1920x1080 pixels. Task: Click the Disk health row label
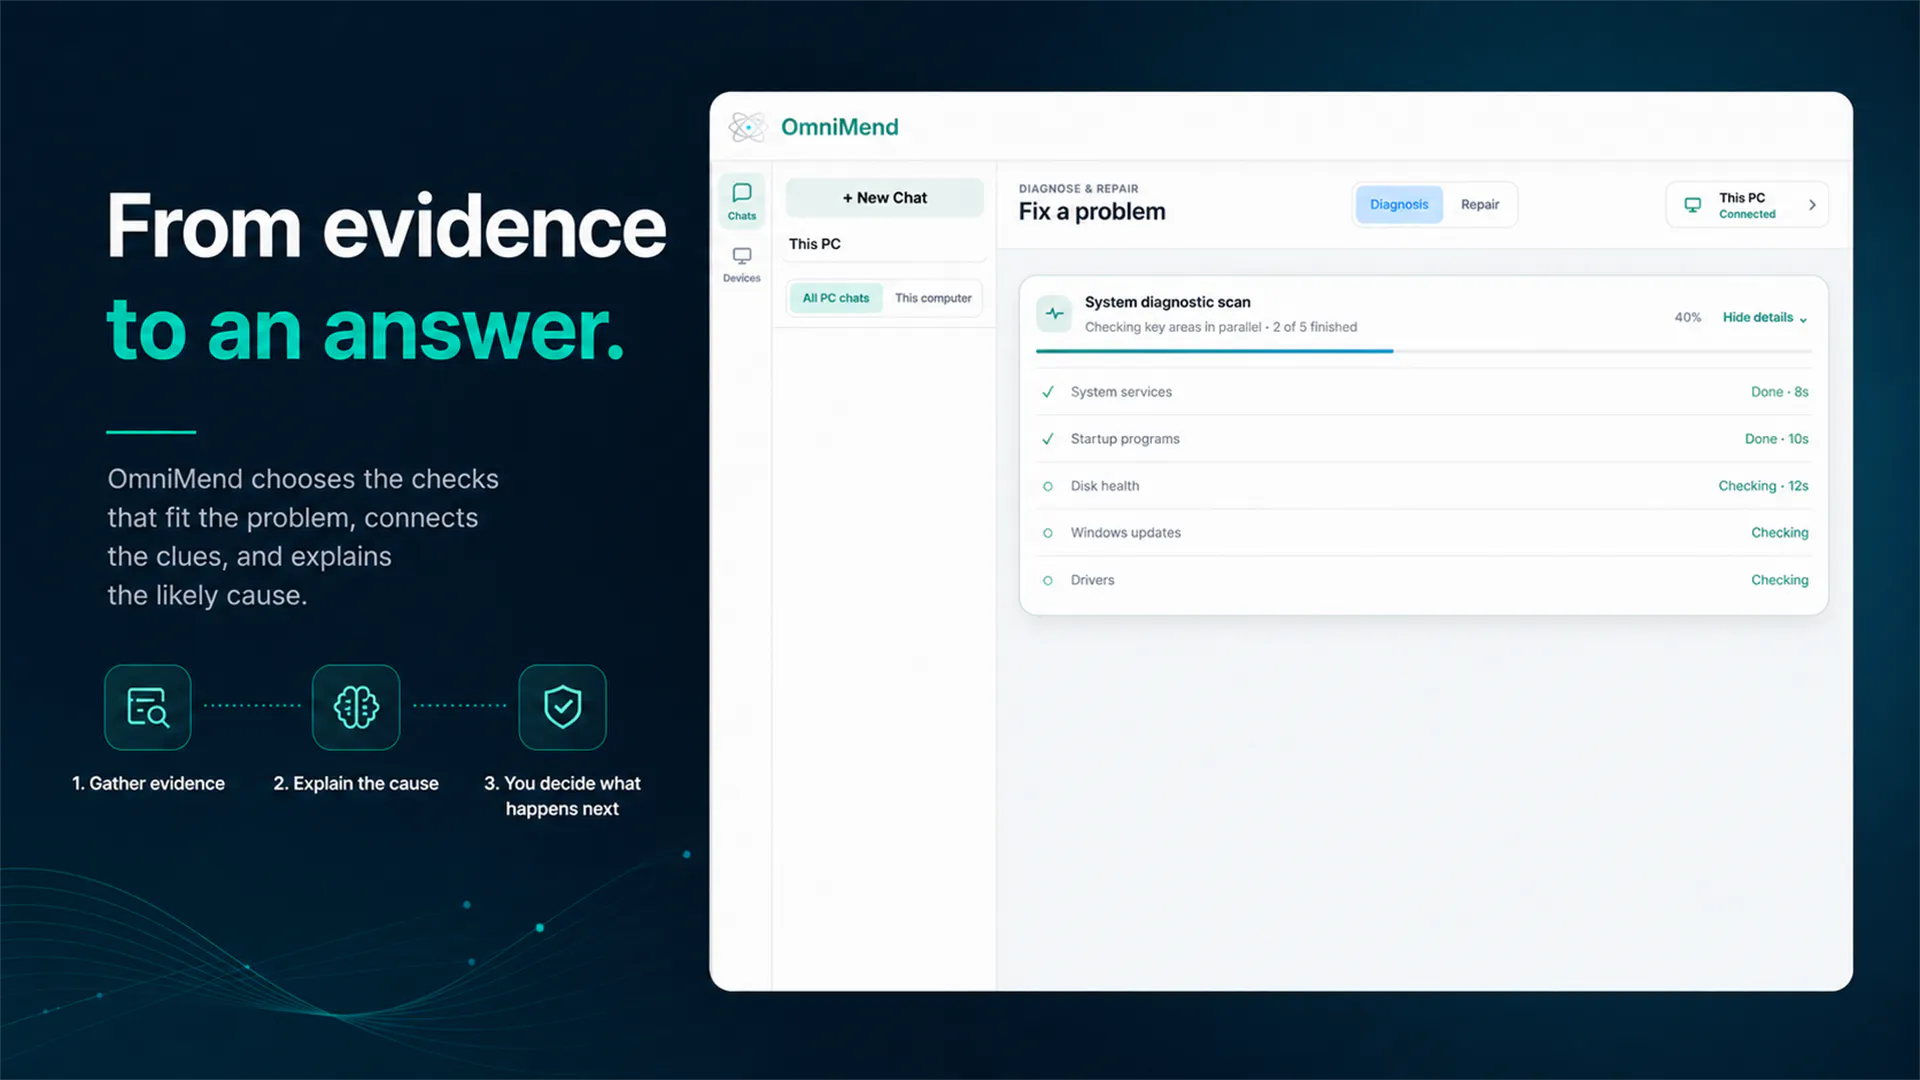(x=1105, y=486)
